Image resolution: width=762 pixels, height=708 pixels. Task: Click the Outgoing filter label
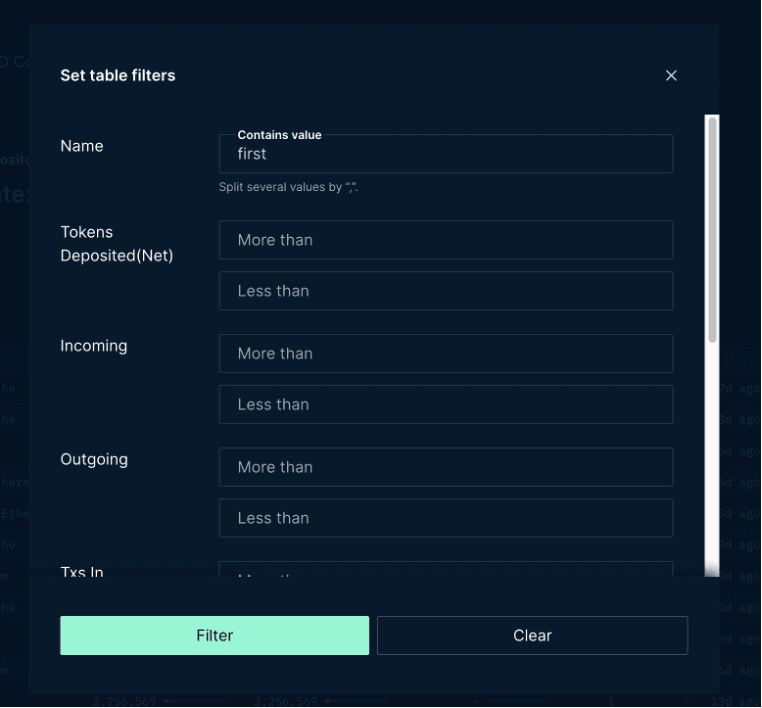(94, 460)
